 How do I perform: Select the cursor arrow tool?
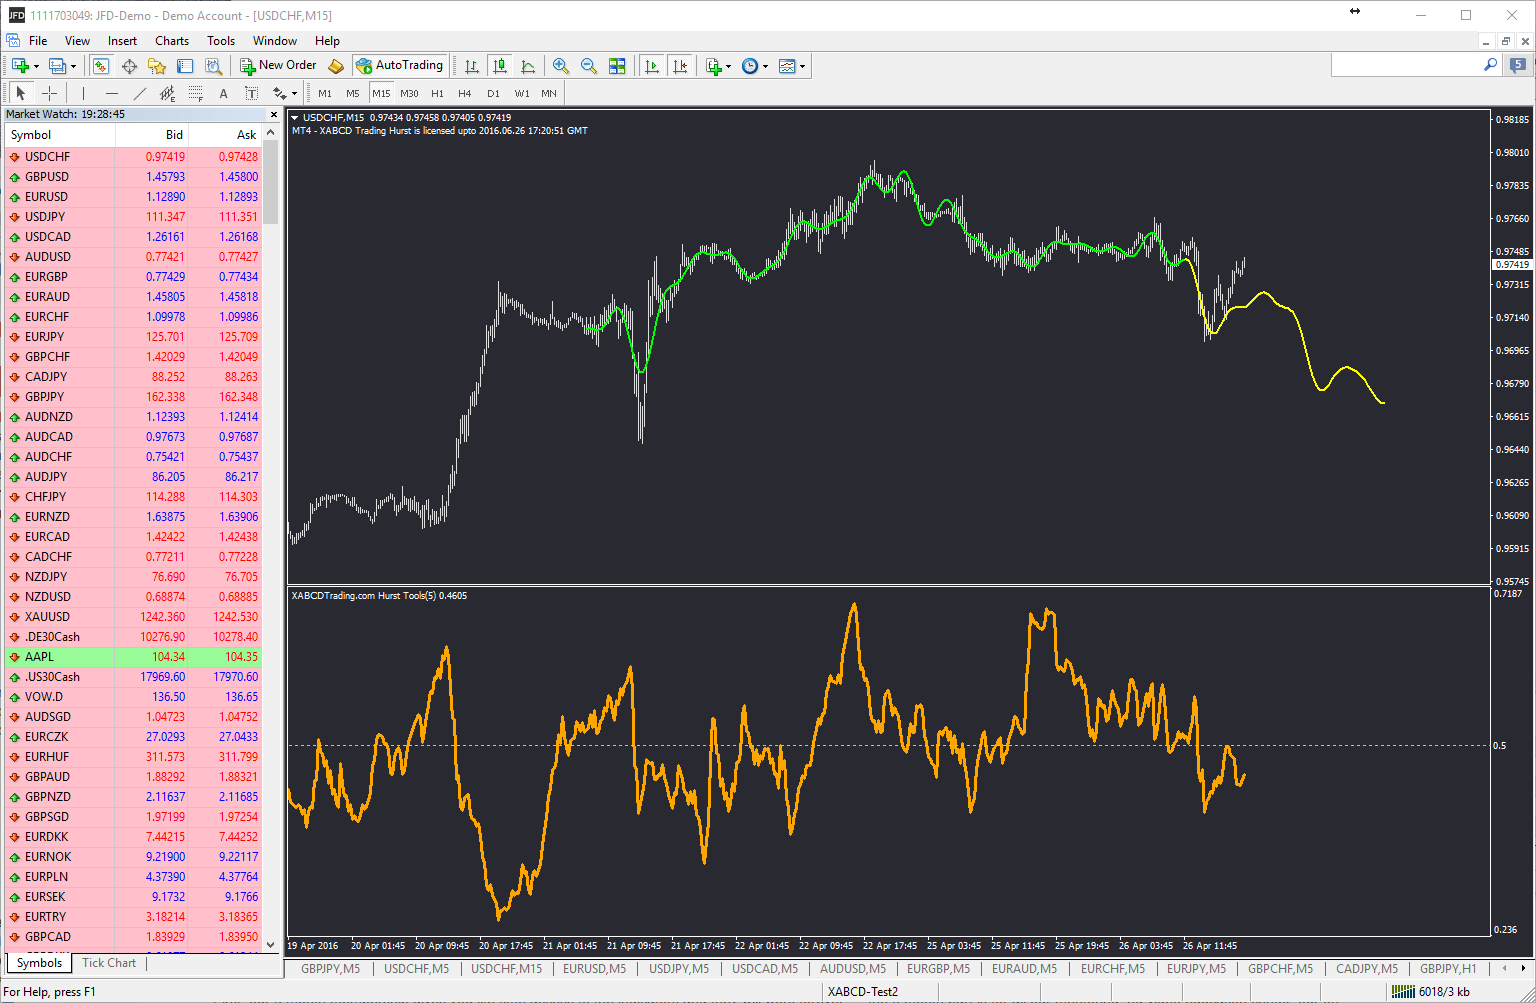point(21,93)
